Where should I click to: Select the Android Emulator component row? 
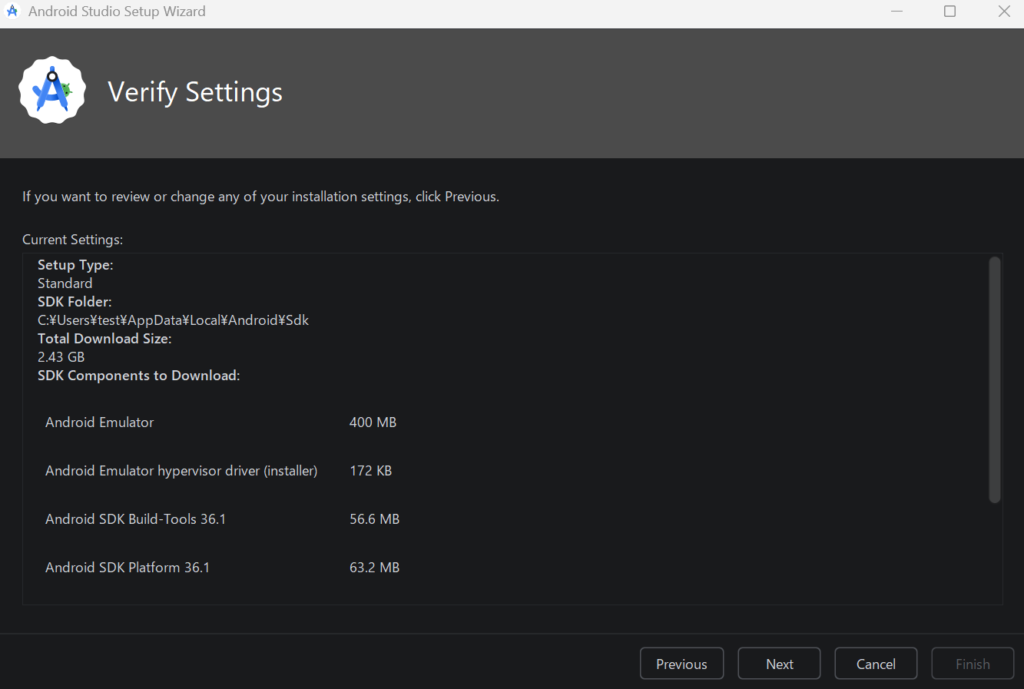[x=100, y=422]
